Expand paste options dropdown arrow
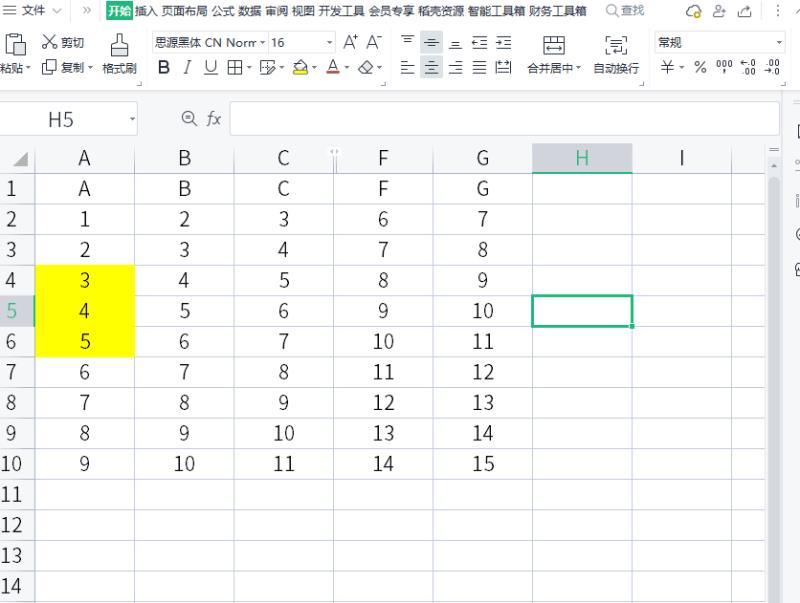The height and width of the screenshot is (603, 800). [x=29, y=67]
